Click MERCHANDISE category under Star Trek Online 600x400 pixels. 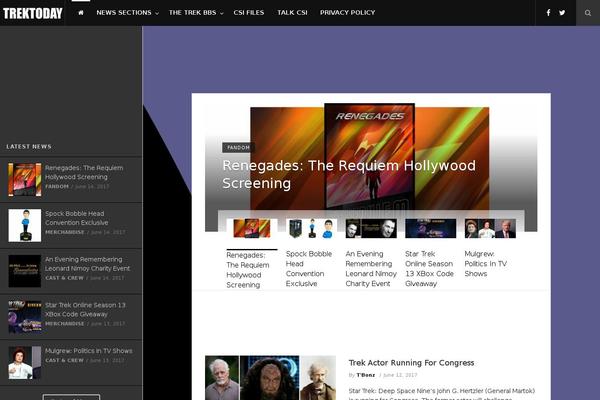(65, 323)
